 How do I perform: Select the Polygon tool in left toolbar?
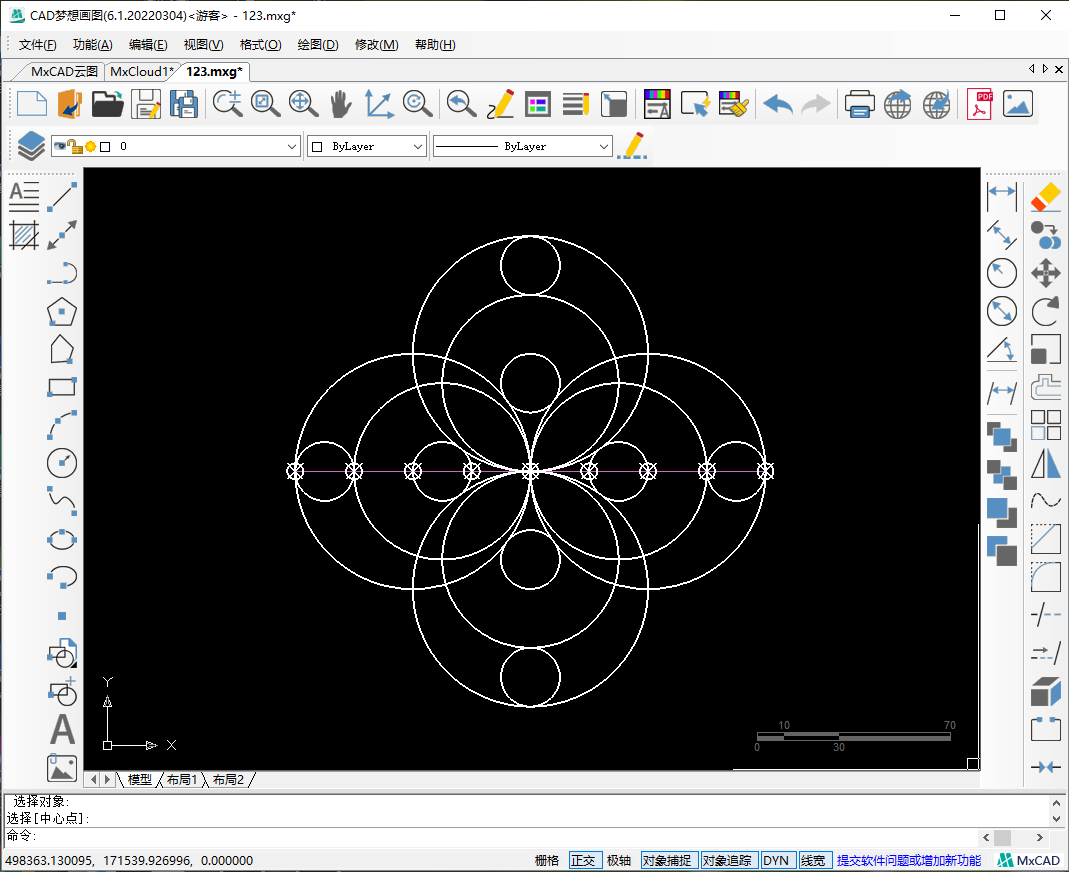point(62,311)
